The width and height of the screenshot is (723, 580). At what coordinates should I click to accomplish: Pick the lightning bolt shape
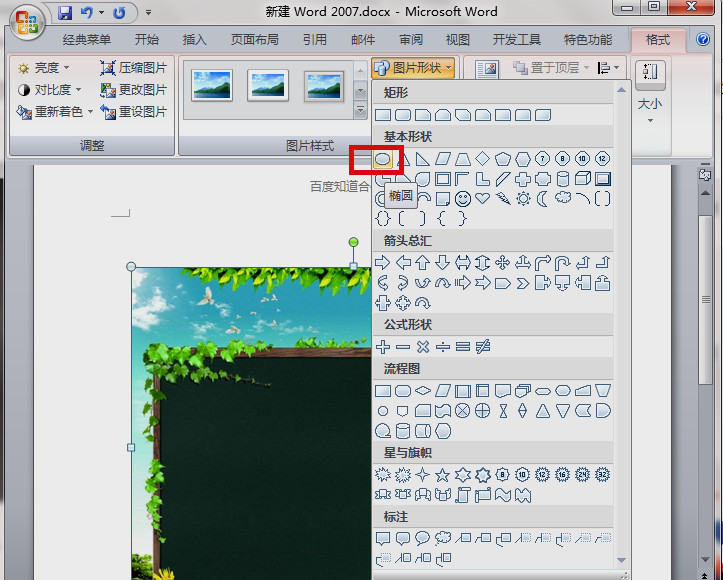503,199
